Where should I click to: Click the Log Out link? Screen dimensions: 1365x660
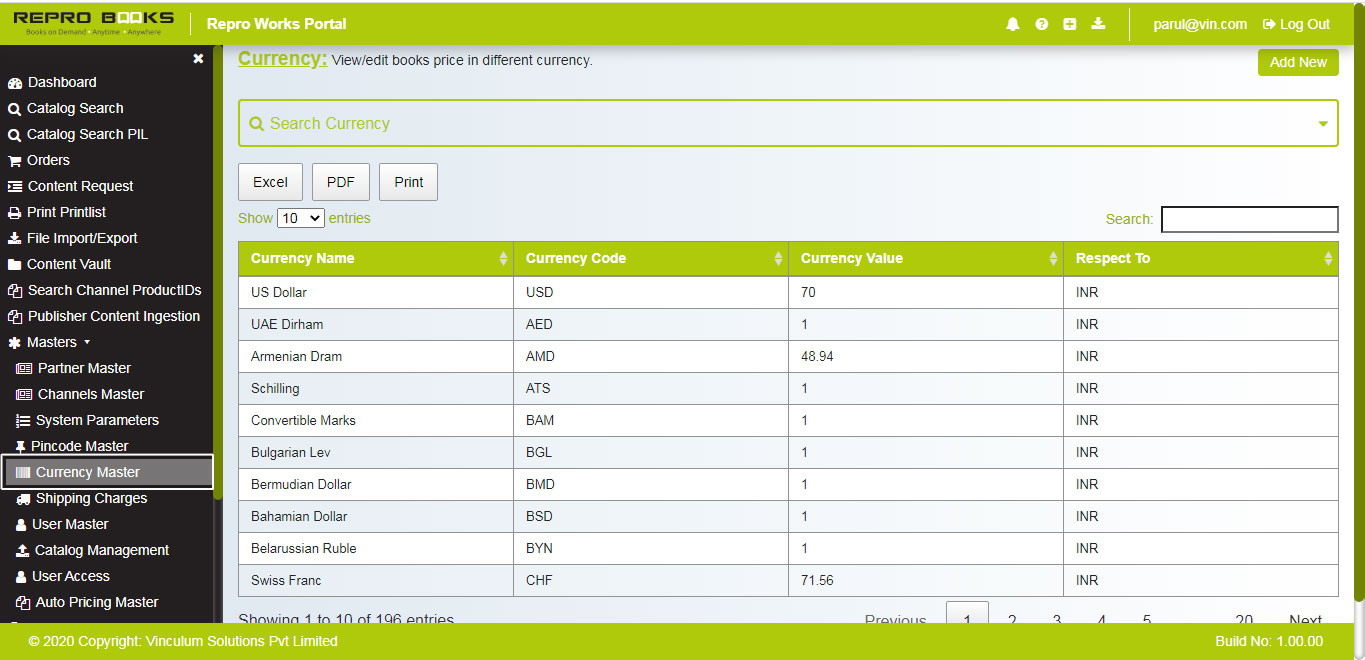[1296, 24]
